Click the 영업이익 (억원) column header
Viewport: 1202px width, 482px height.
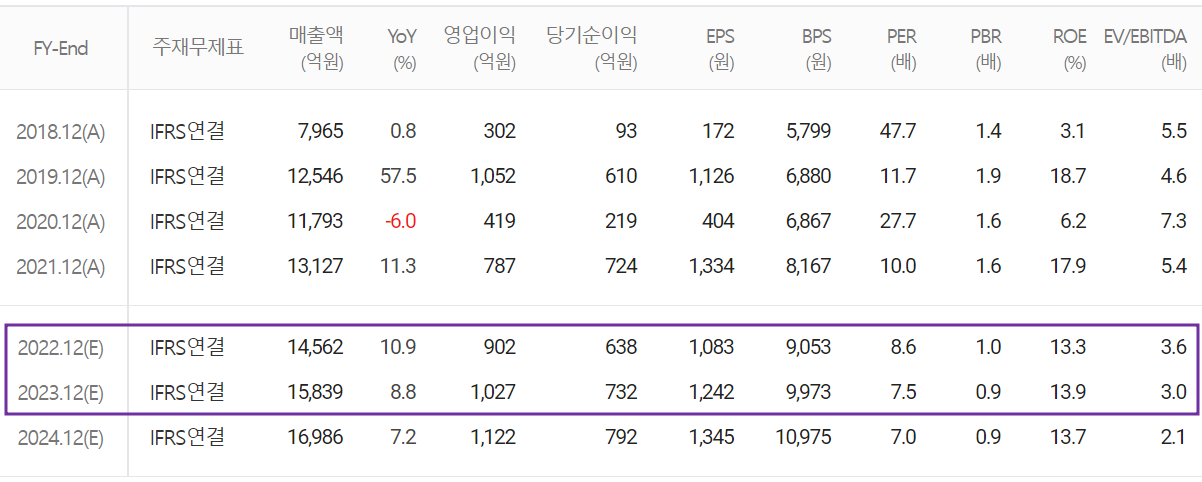tap(480, 48)
